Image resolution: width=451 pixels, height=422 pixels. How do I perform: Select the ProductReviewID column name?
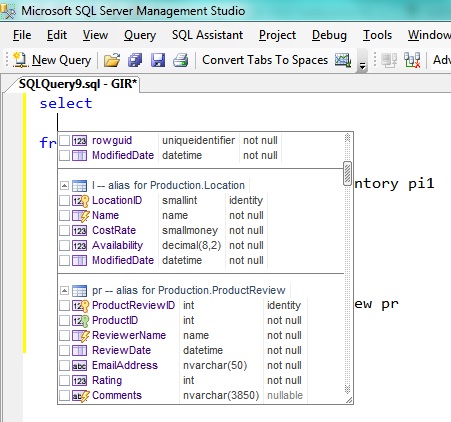tap(133, 305)
